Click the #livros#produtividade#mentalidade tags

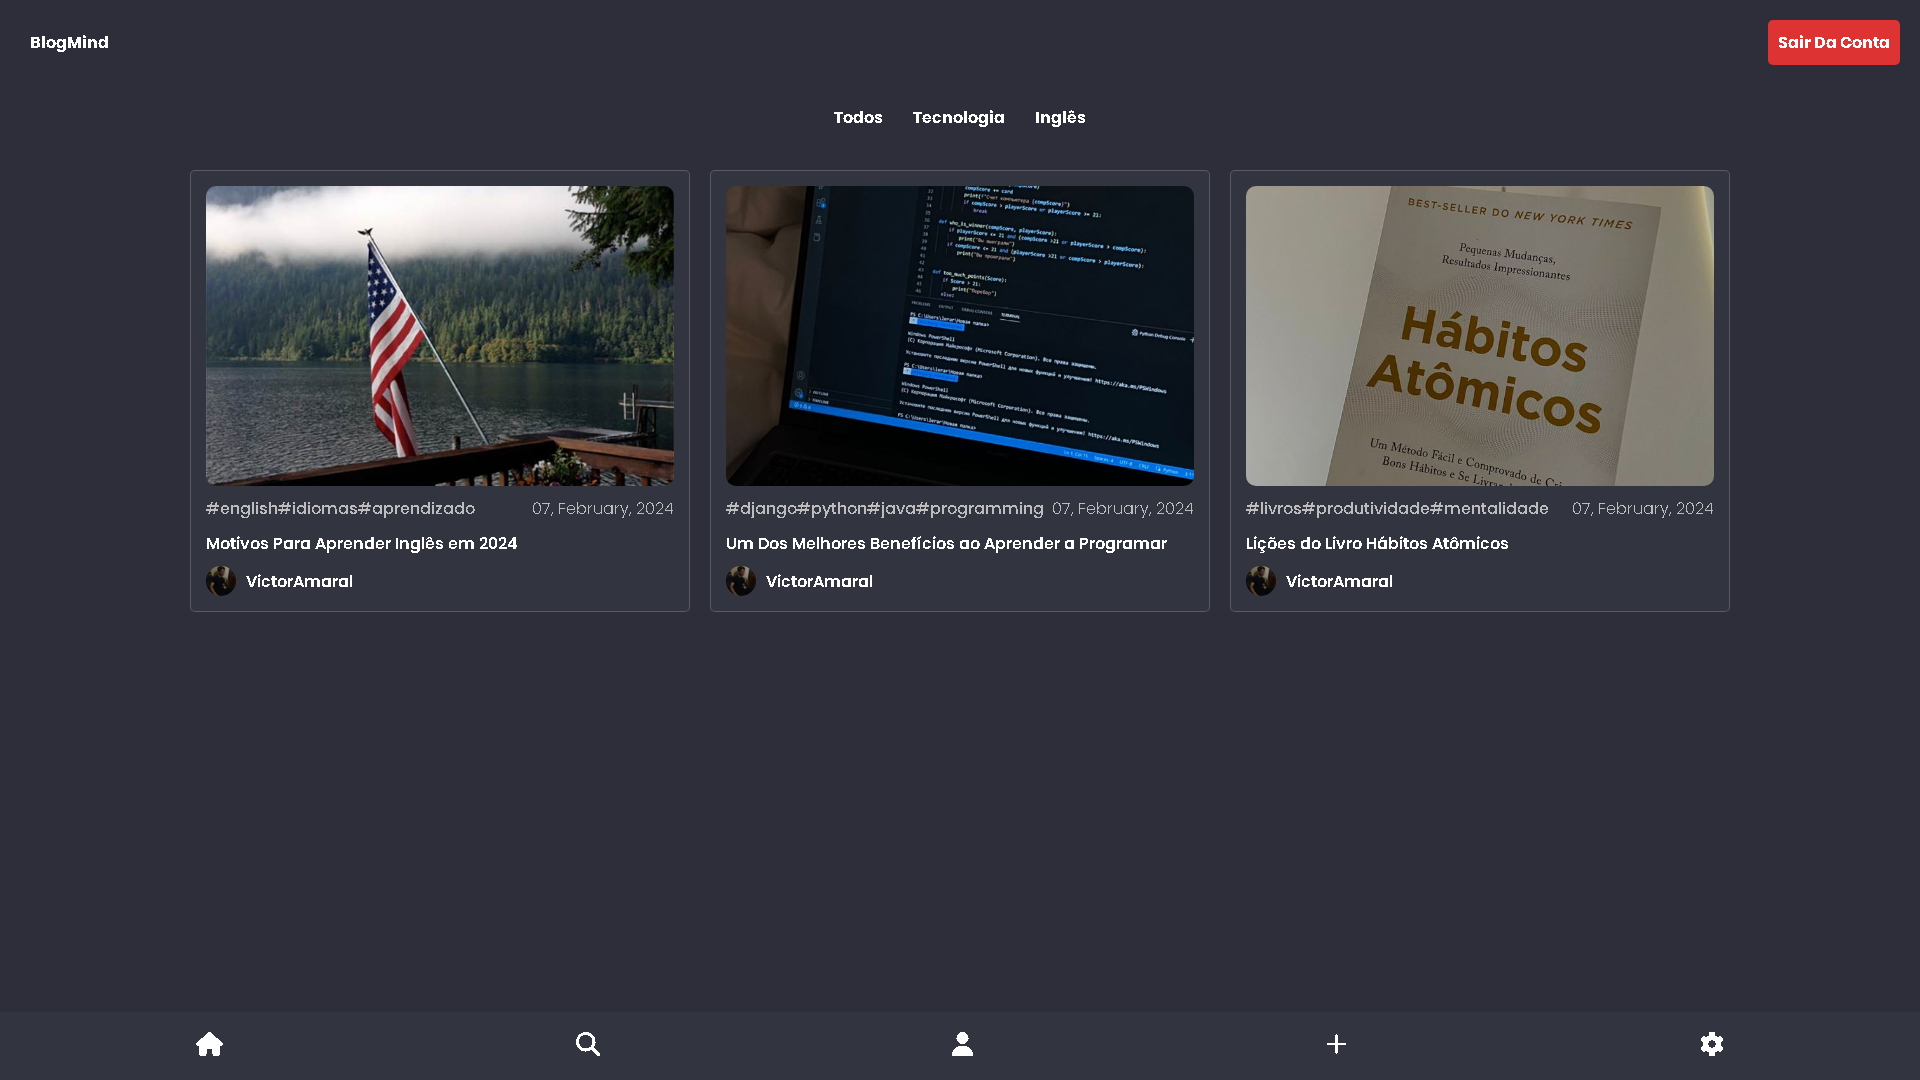1397,508
